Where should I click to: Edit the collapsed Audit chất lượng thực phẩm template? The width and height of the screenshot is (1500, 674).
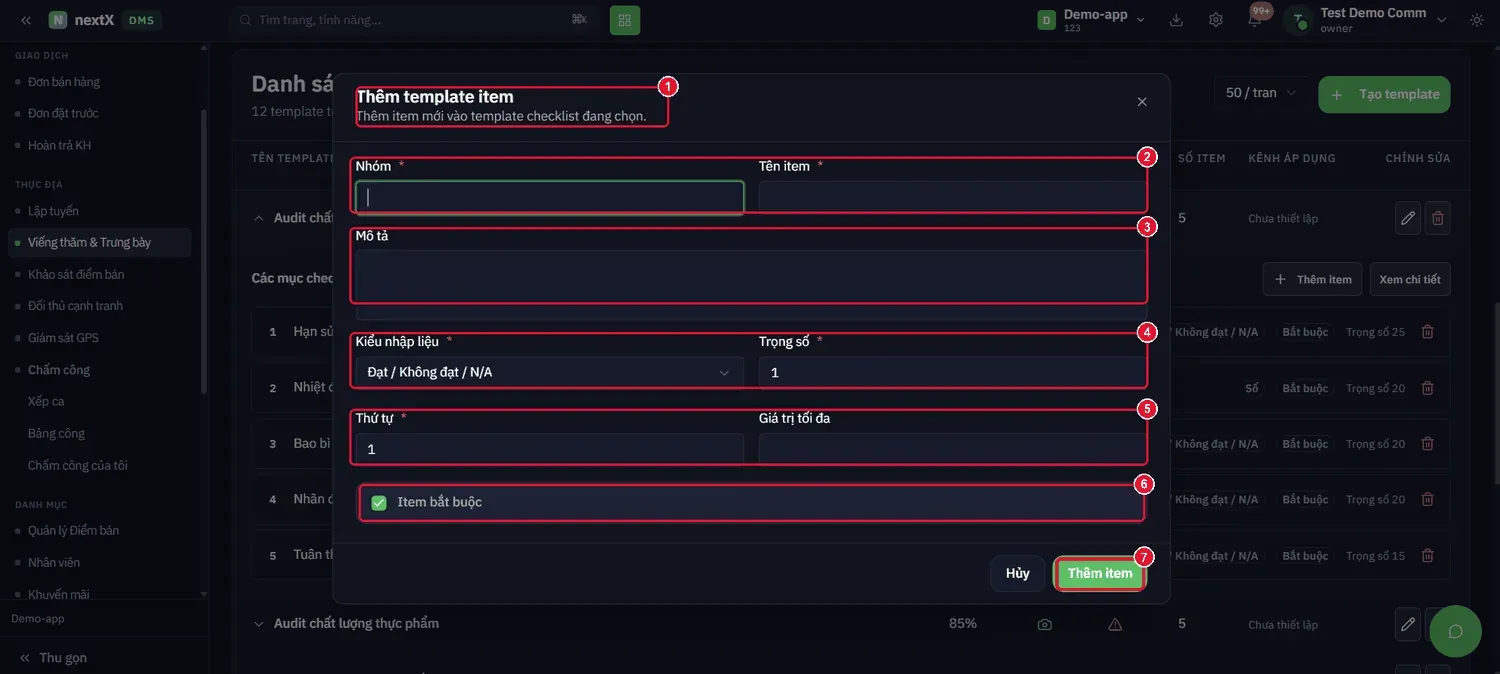(1408, 624)
